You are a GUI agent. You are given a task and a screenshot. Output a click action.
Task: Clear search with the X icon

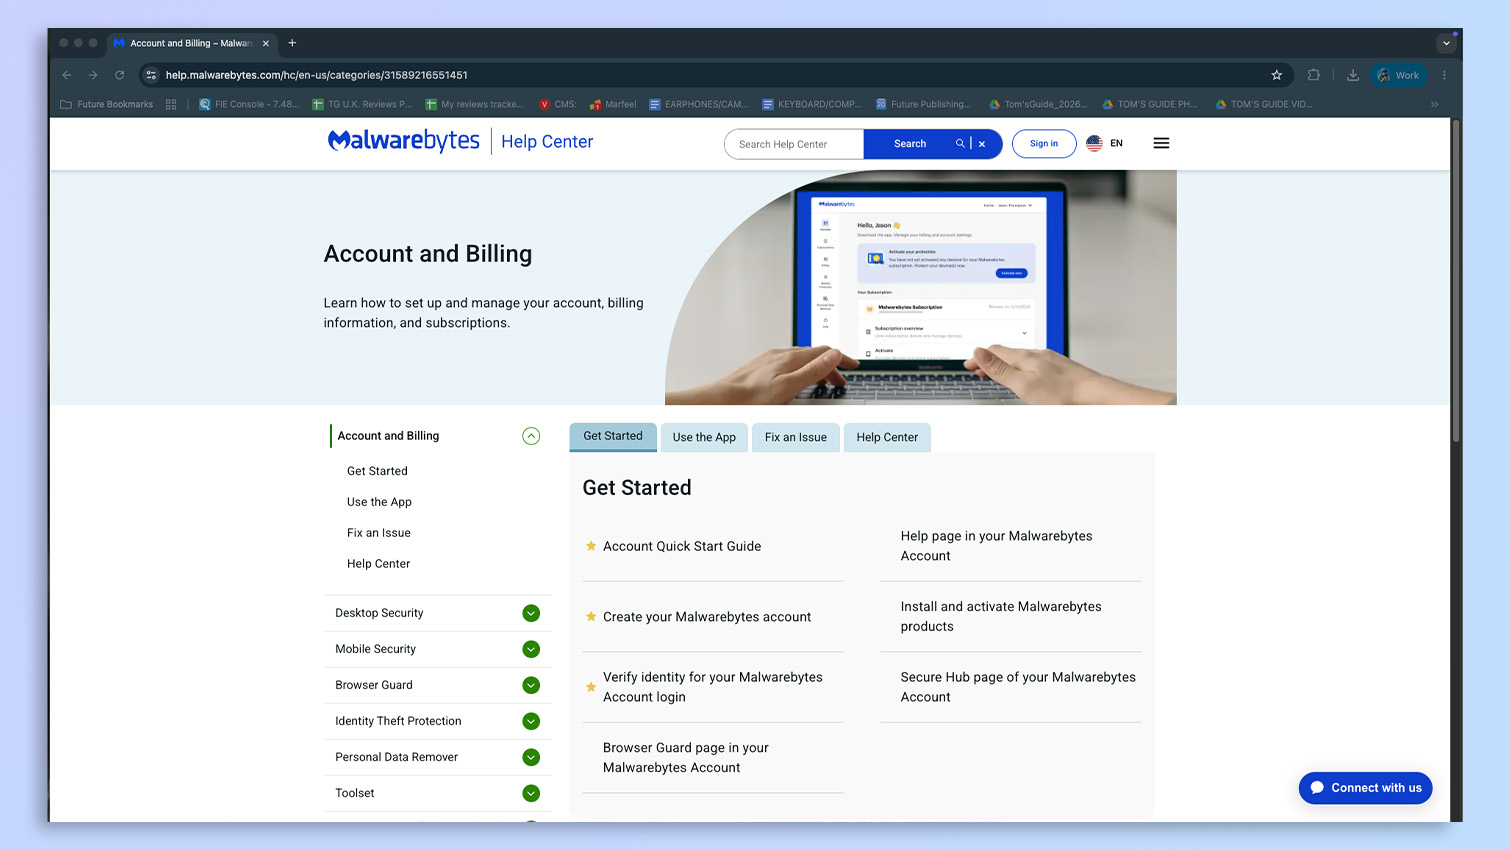[x=982, y=144]
